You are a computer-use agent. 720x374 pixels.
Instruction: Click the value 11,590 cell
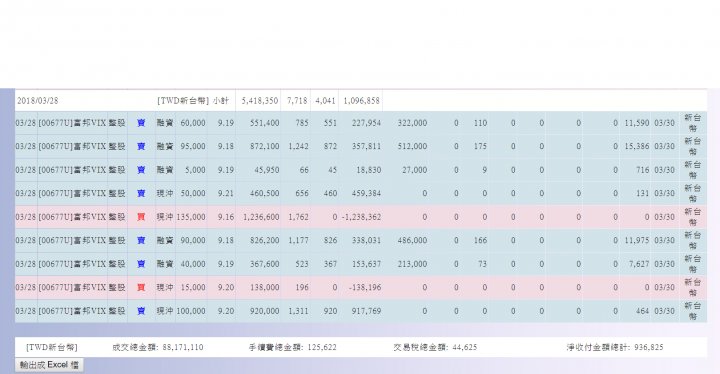click(x=636, y=123)
